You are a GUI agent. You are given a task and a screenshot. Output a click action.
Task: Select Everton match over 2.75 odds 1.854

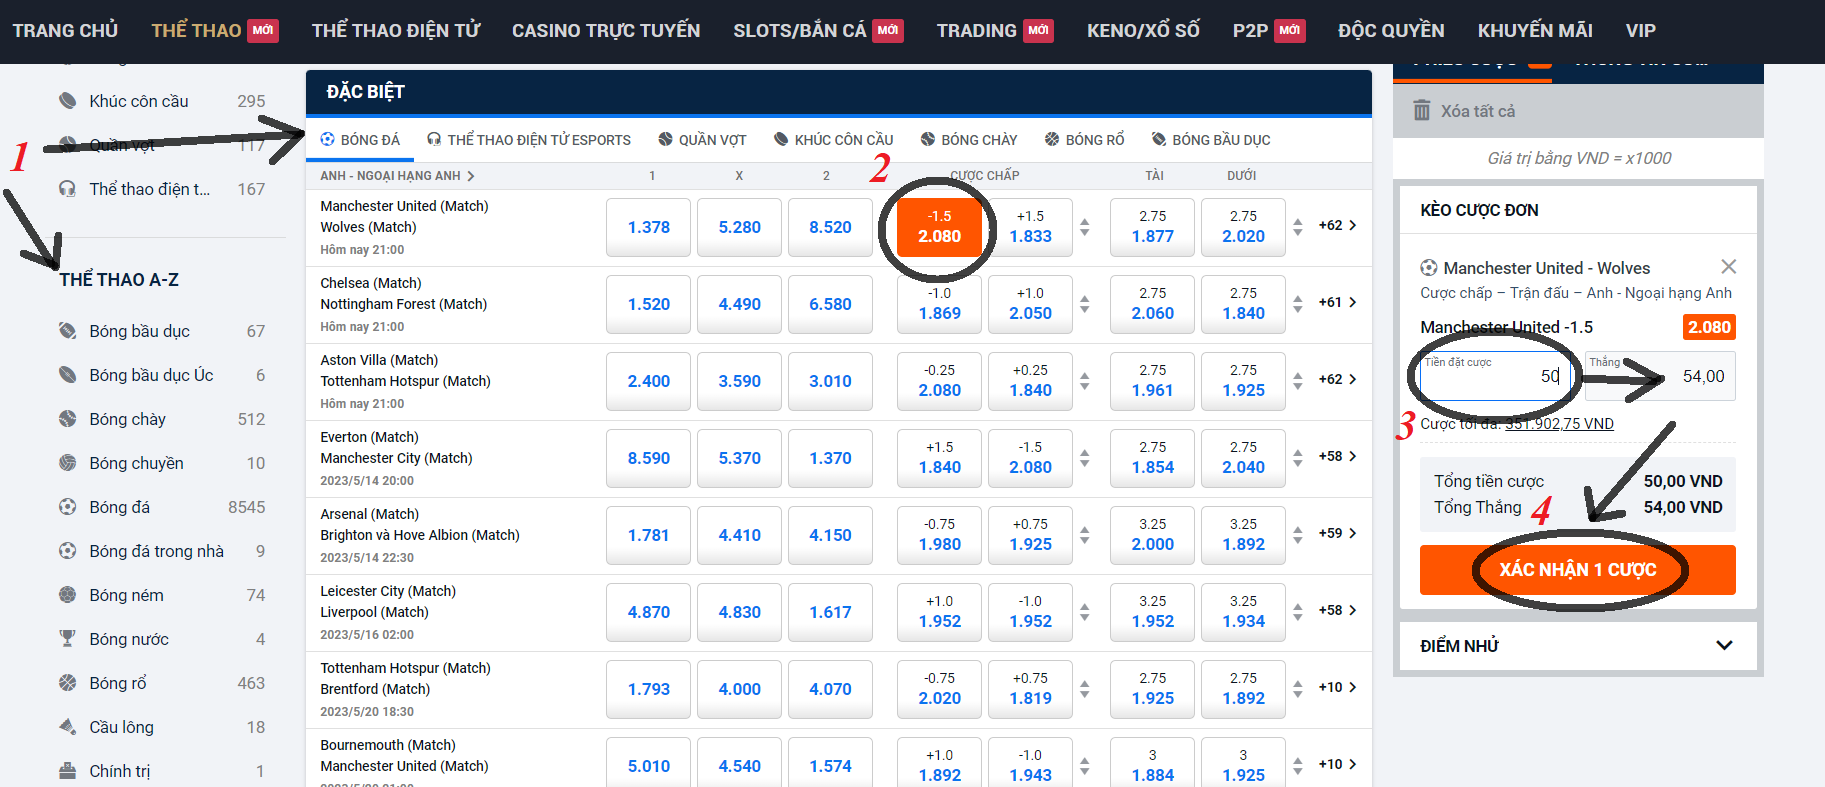click(x=1153, y=458)
